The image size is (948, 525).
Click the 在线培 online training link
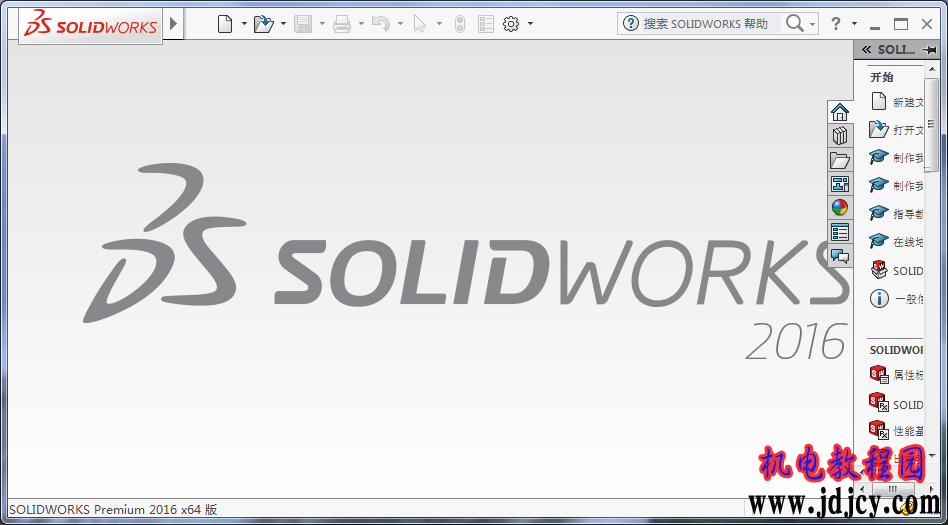908,242
